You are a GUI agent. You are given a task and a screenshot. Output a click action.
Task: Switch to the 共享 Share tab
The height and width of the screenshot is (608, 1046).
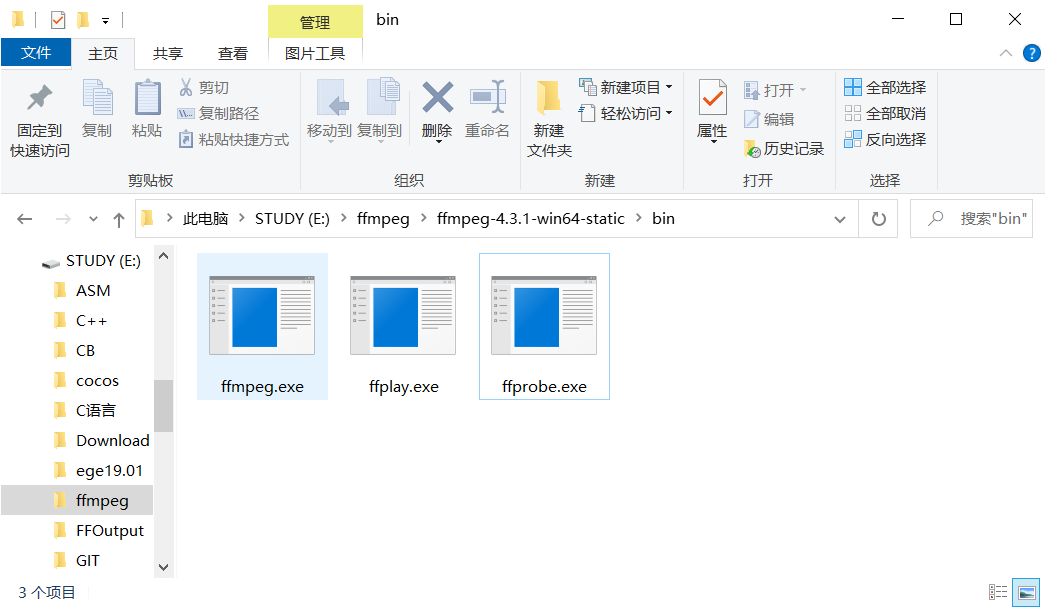167,53
